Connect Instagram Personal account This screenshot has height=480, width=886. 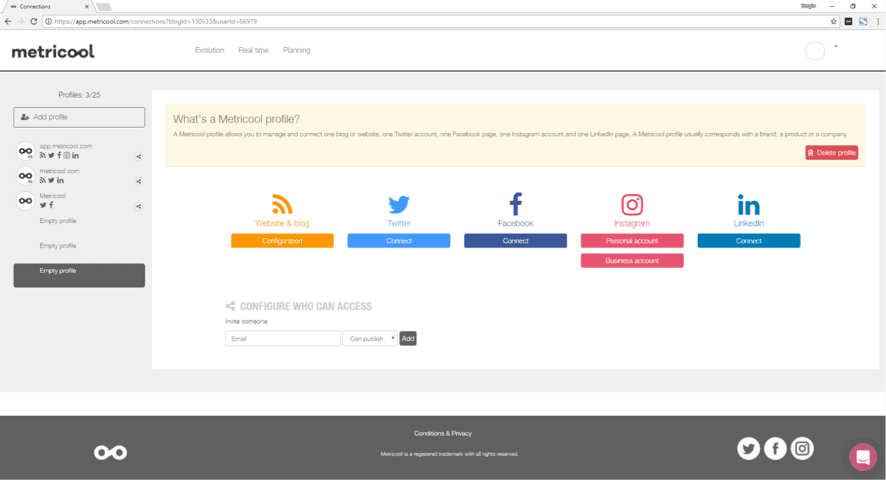pyautogui.click(x=632, y=241)
